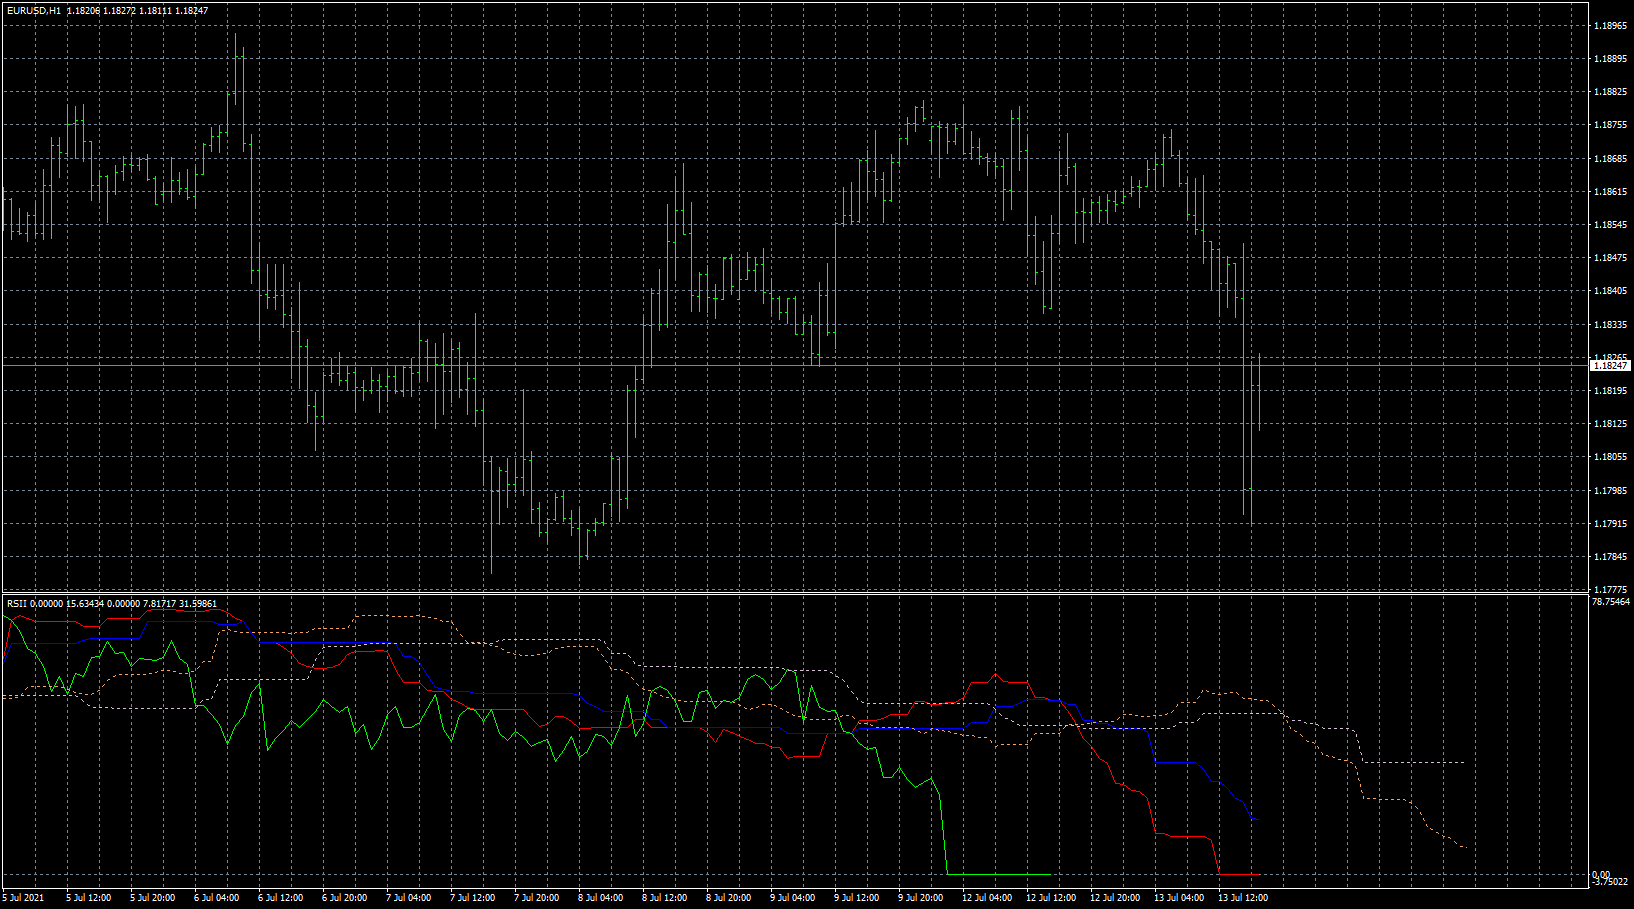Click the 6 Jul 04:00 time label
1634x909 pixels.
[x=217, y=898]
